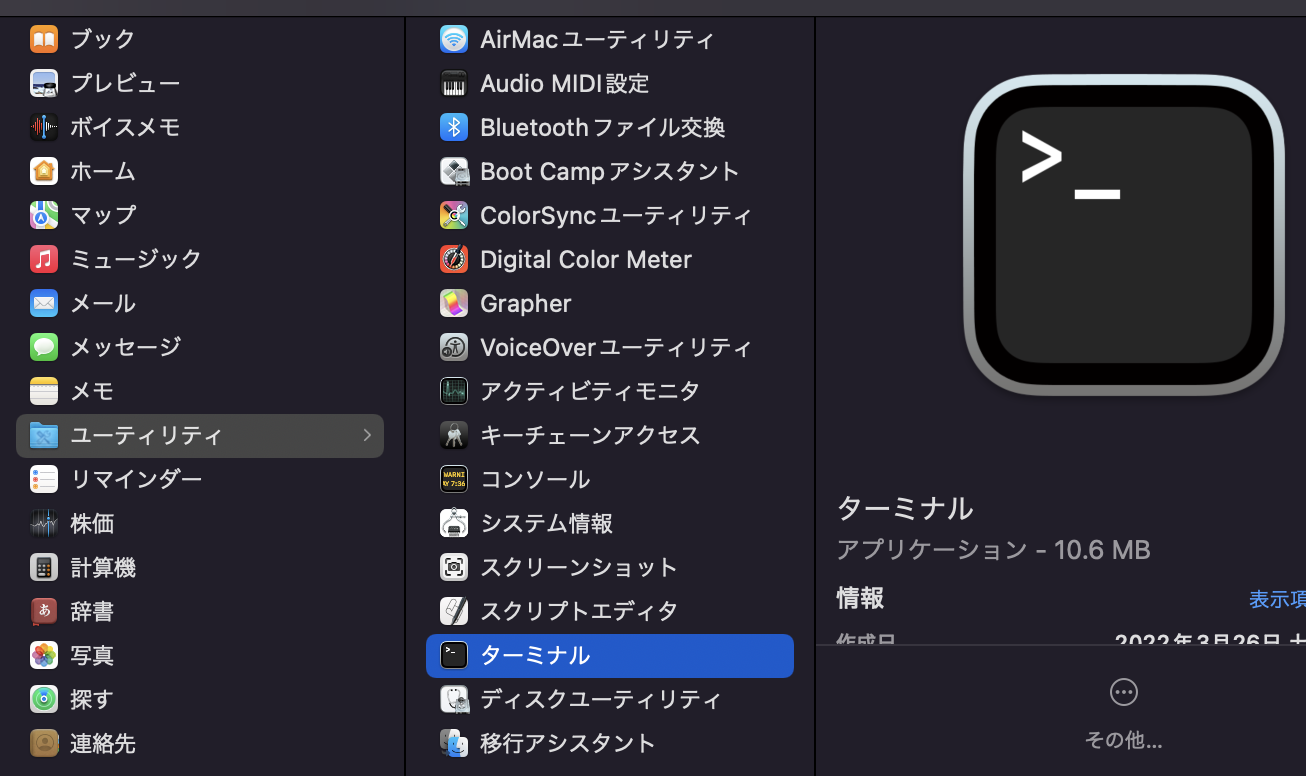Click the 連絡先 name label
Viewport: 1306px width, 776px height.
click(103, 744)
